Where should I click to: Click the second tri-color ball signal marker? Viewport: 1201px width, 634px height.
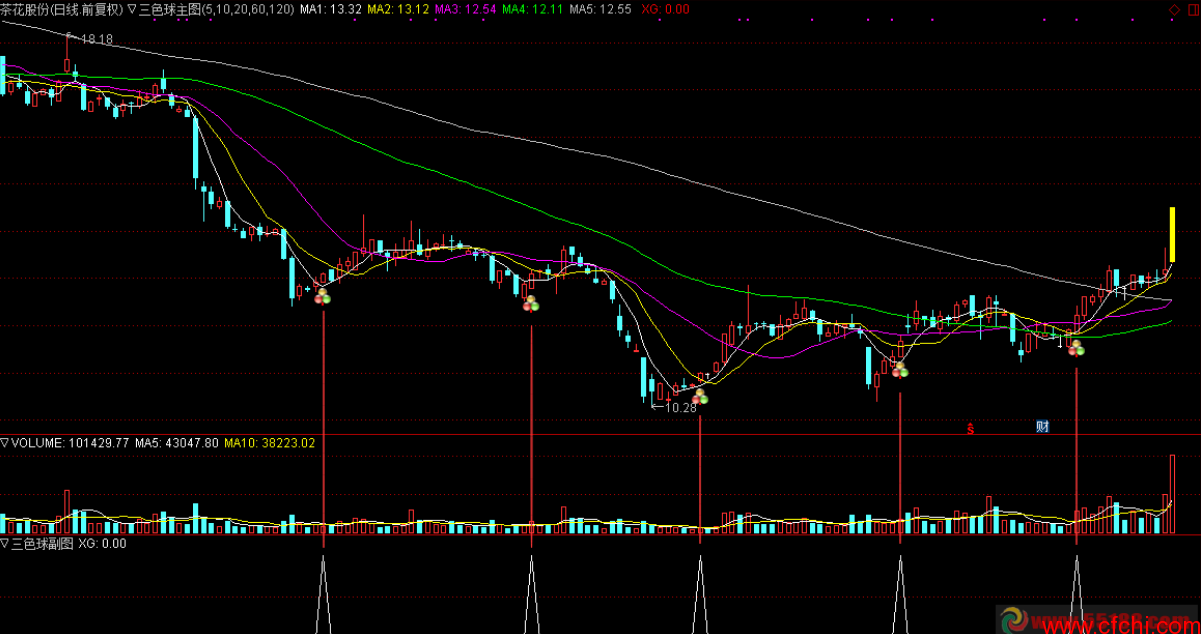(530, 302)
